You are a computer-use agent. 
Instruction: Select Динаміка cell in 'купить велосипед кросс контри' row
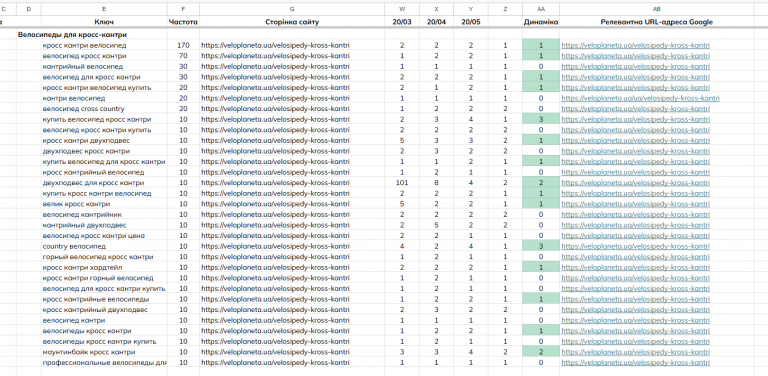541,119
